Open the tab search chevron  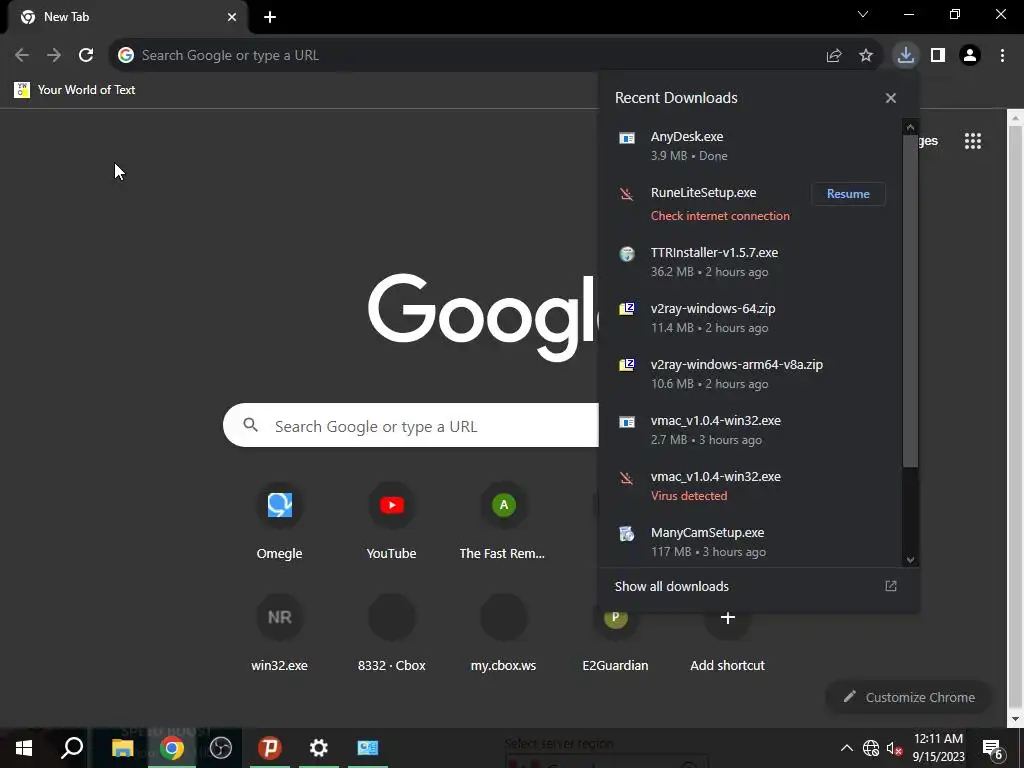point(863,14)
